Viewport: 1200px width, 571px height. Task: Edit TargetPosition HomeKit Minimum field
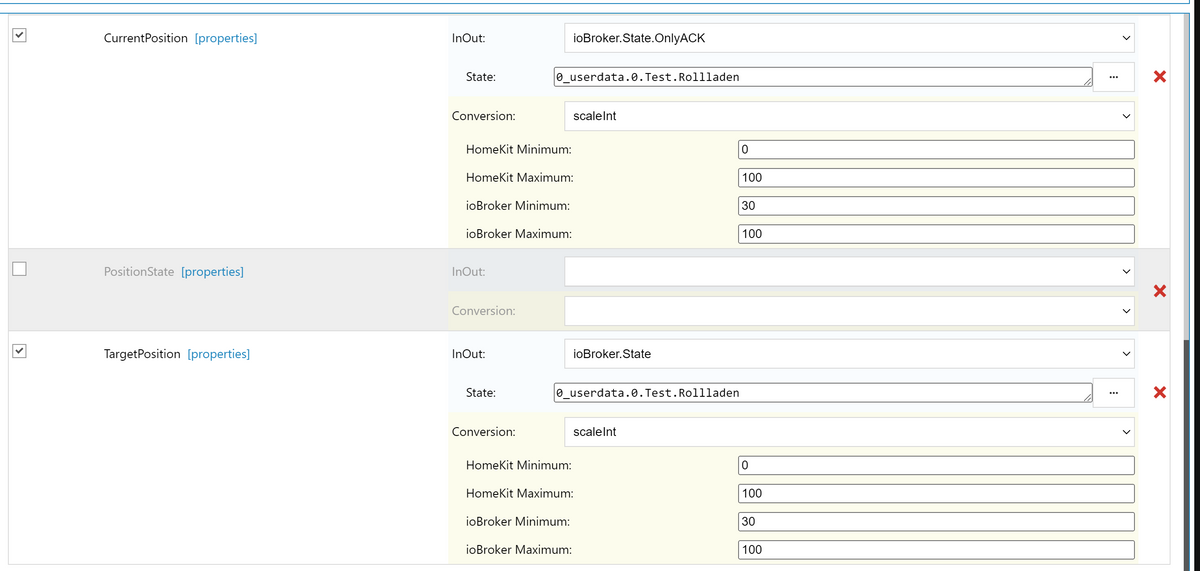936,465
